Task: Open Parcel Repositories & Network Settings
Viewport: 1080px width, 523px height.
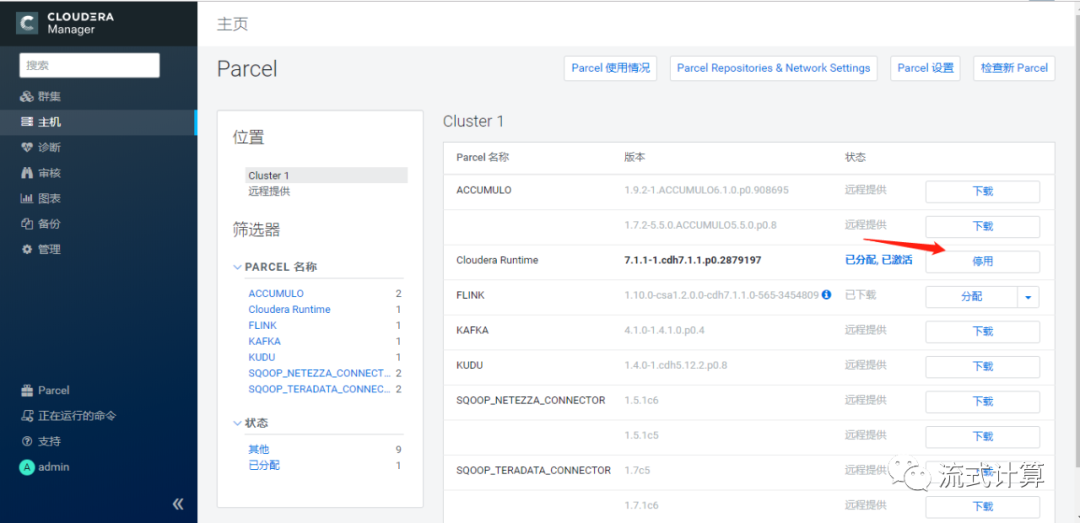Action: click(x=773, y=68)
